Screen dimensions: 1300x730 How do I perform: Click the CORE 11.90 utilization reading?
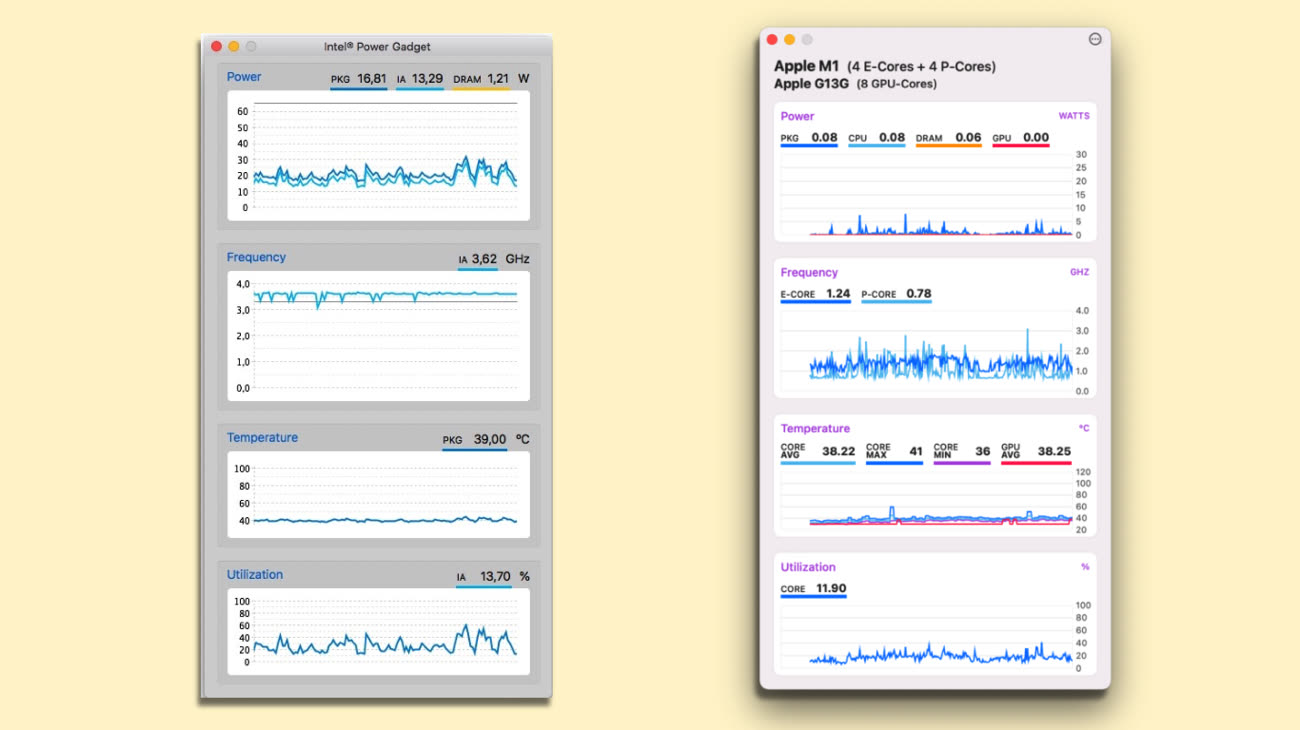[813, 590]
